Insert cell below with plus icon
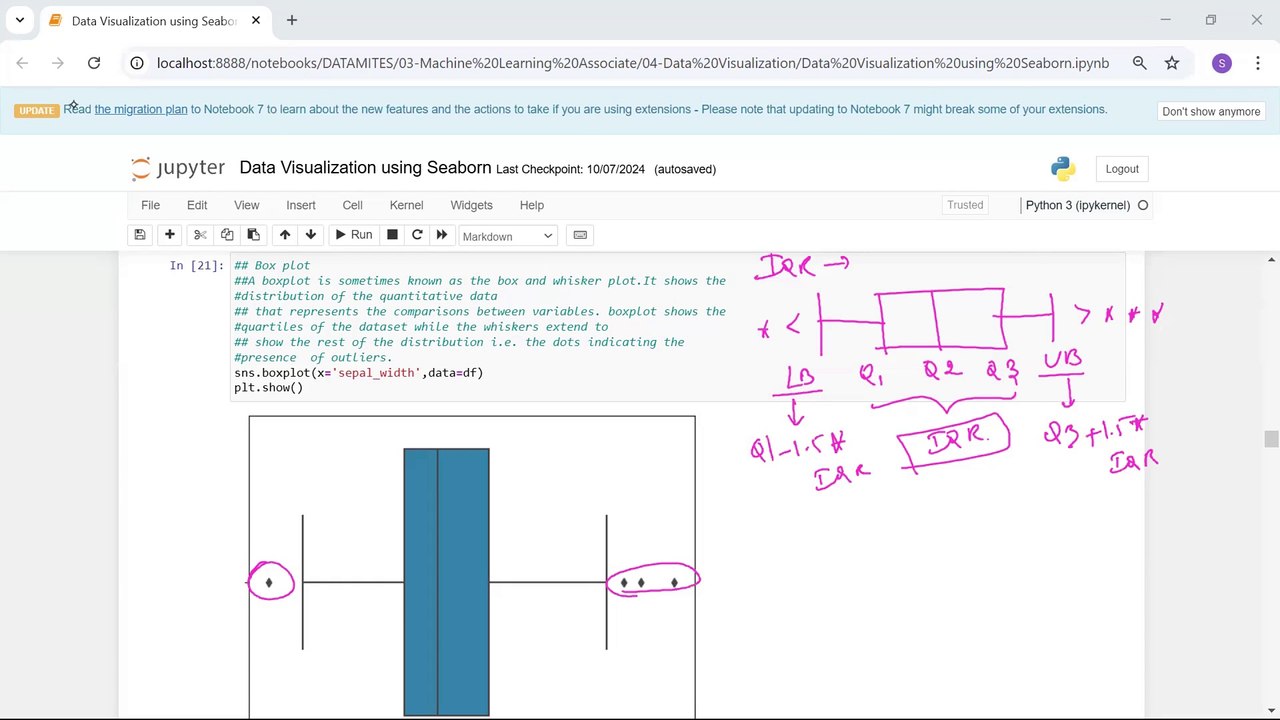Viewport: 1280px width, 720px height. (x=170, y=235)
